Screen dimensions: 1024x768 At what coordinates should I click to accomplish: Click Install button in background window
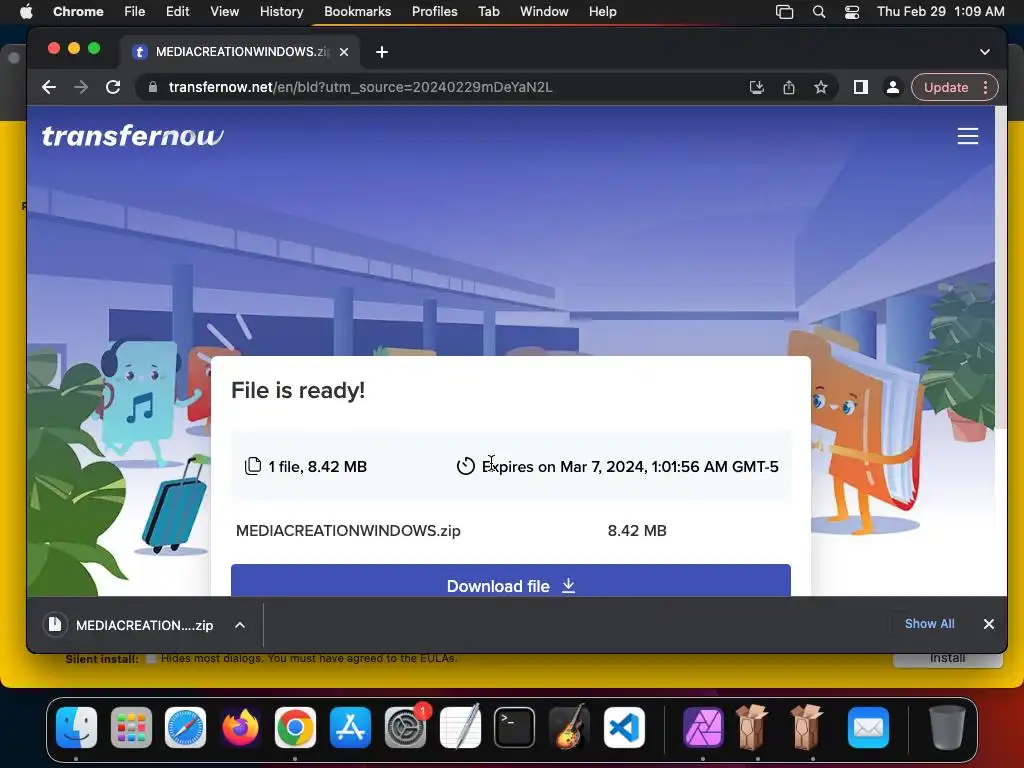[x=948, y=659]
